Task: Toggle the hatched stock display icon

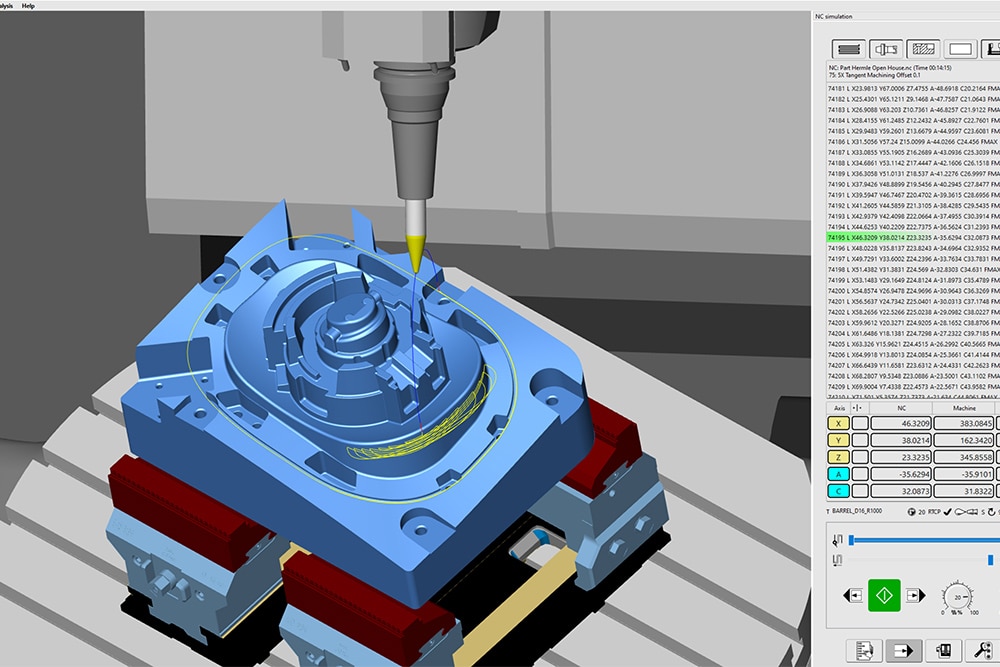Action: coord(923,49)
